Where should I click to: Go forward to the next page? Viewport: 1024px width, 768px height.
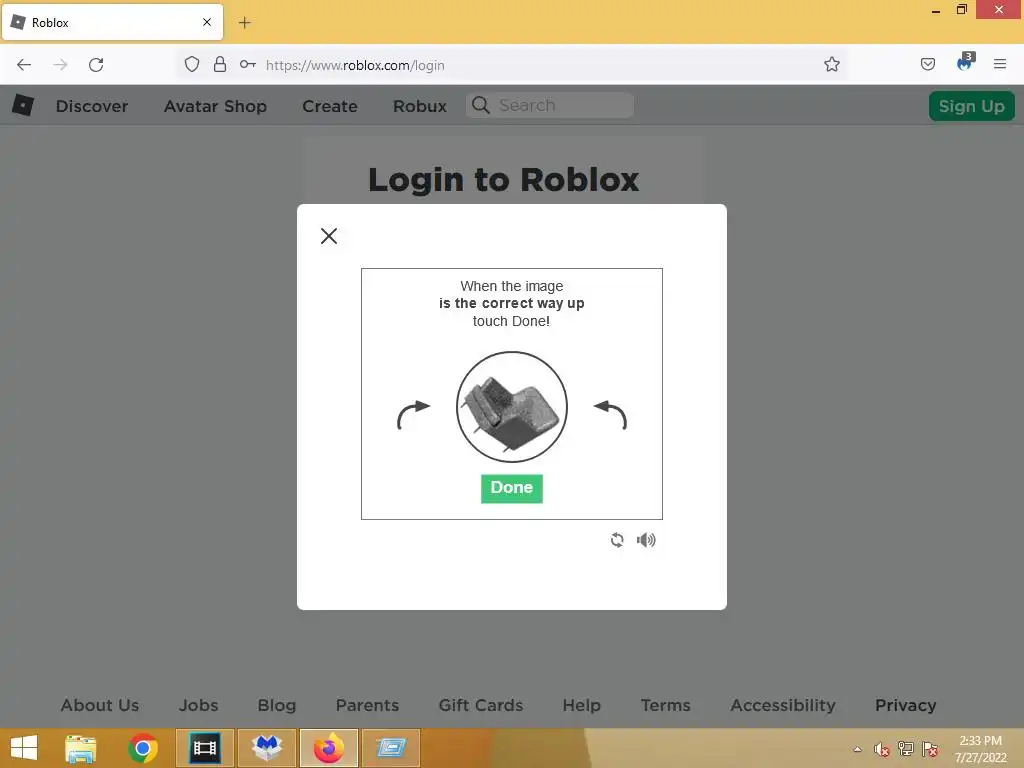pyautogui.click(x=60, y=65)
